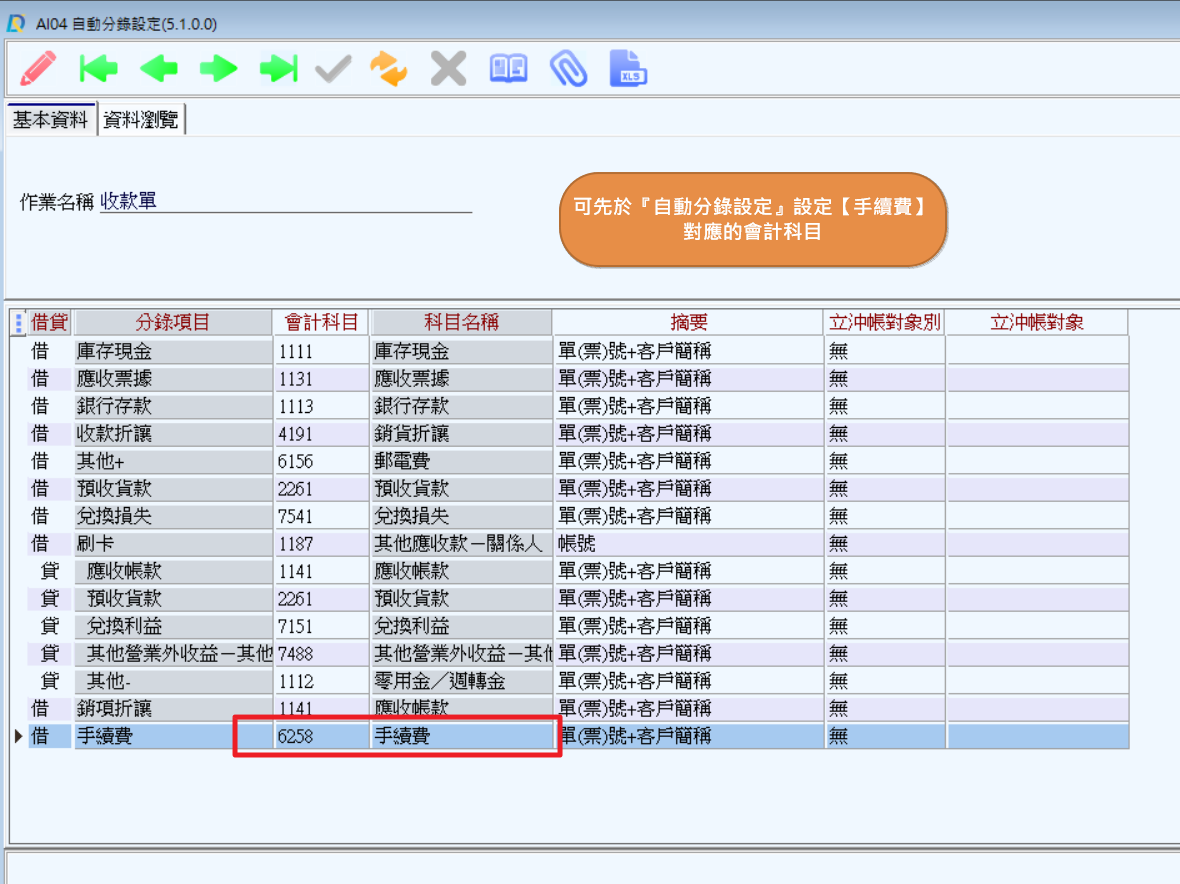Click the checkmark confirm icon
1180x884 pixels.
333,69
